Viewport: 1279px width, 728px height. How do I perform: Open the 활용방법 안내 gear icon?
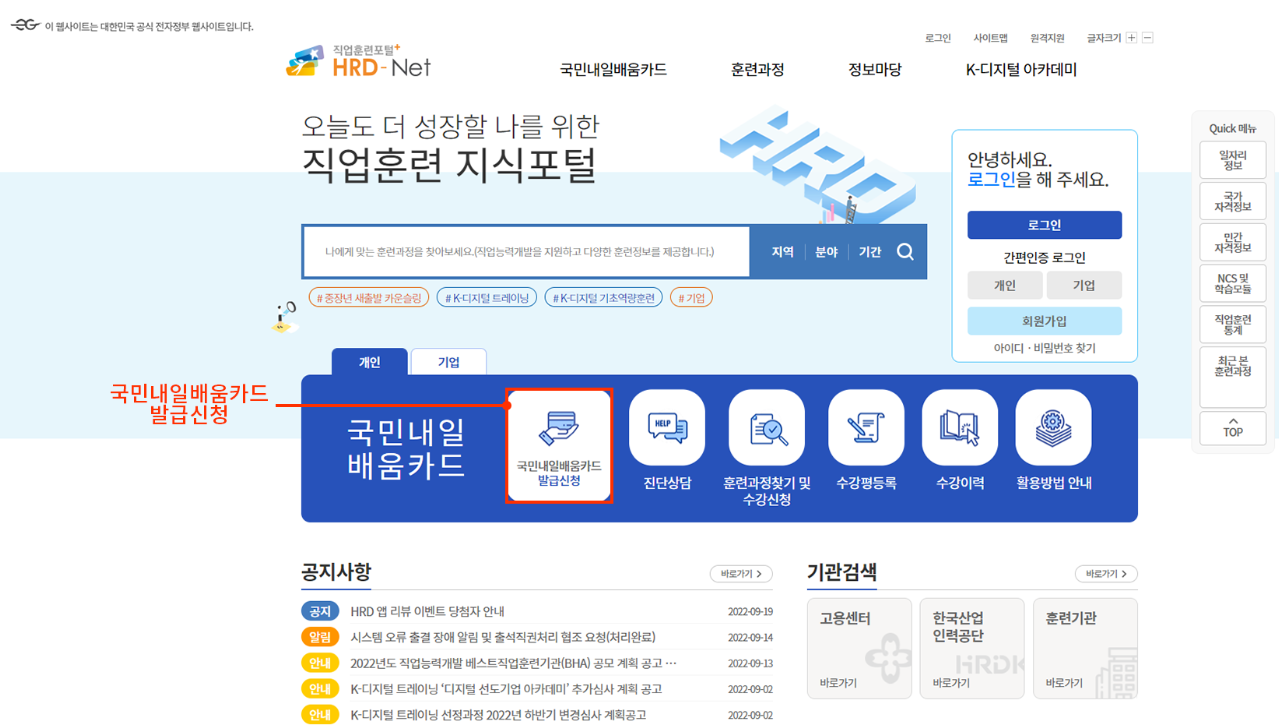[x=1053, y=428]
